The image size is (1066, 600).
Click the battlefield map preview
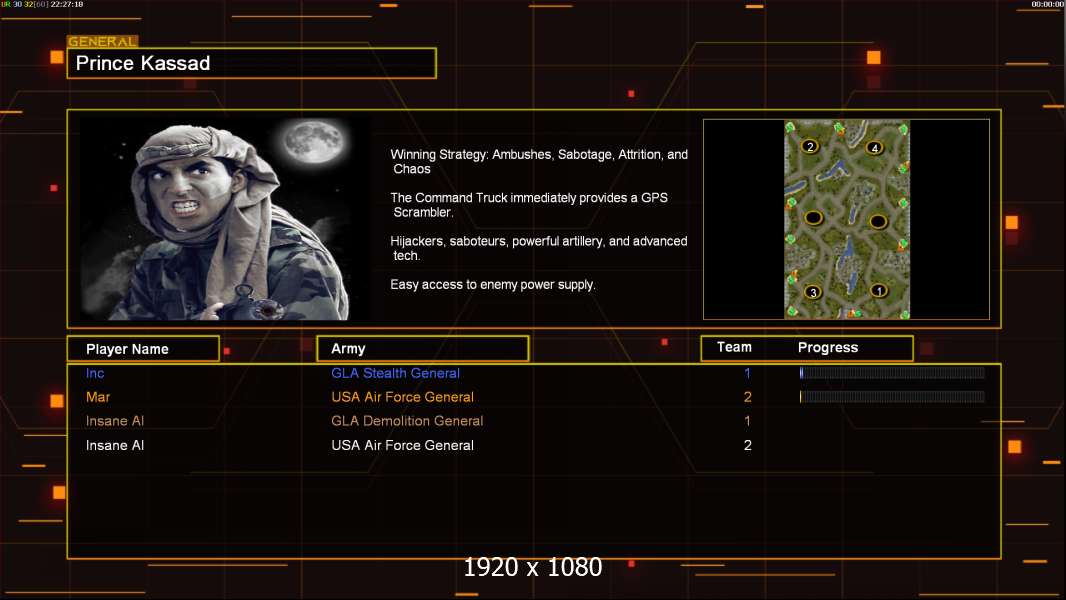coord(846,219)
